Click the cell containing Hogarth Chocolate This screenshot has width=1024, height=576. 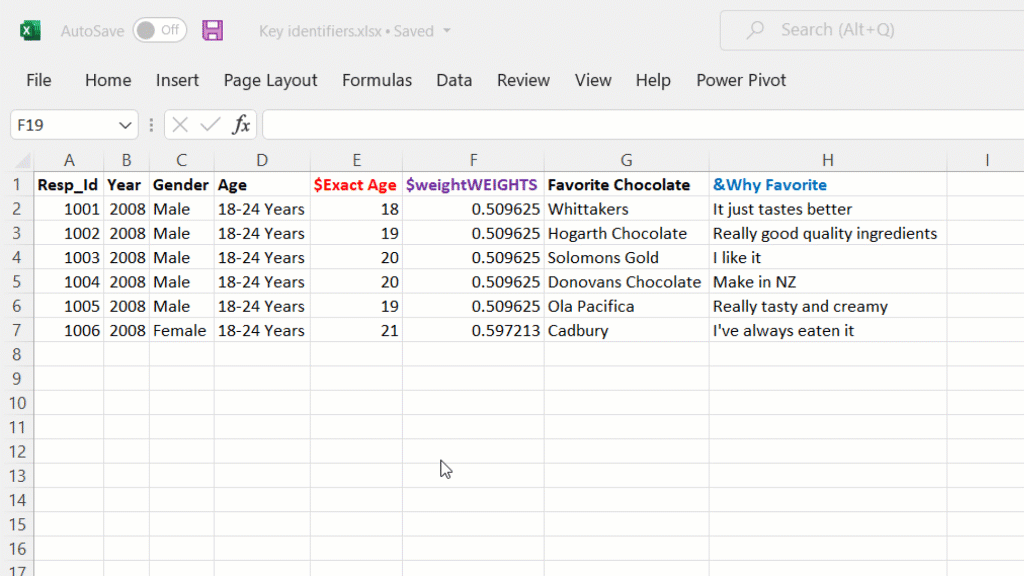tap(626, 233)
